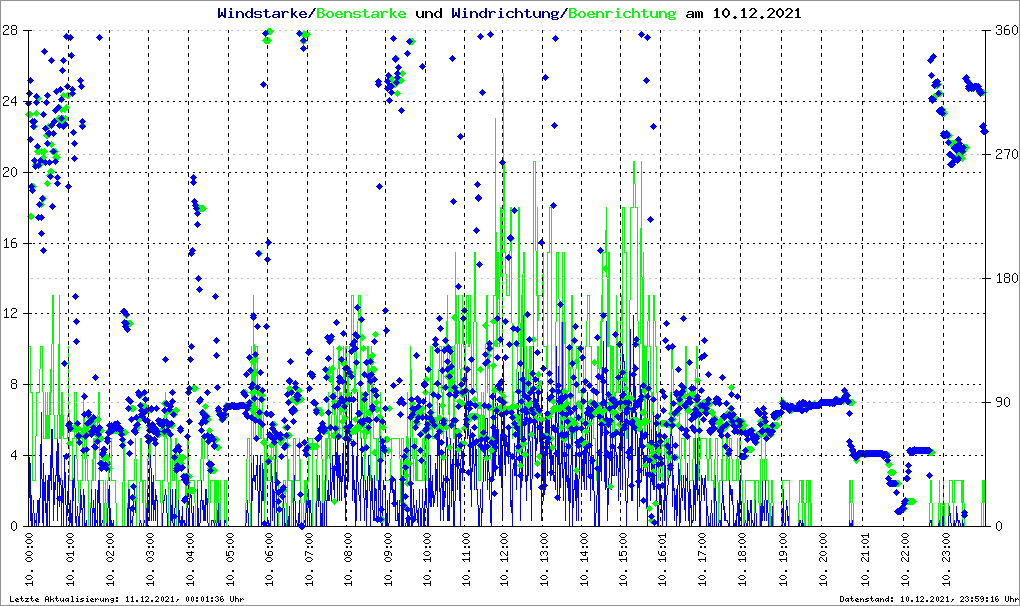Click the 'Datenstand' footer timestamp

(x=929, y=599)
